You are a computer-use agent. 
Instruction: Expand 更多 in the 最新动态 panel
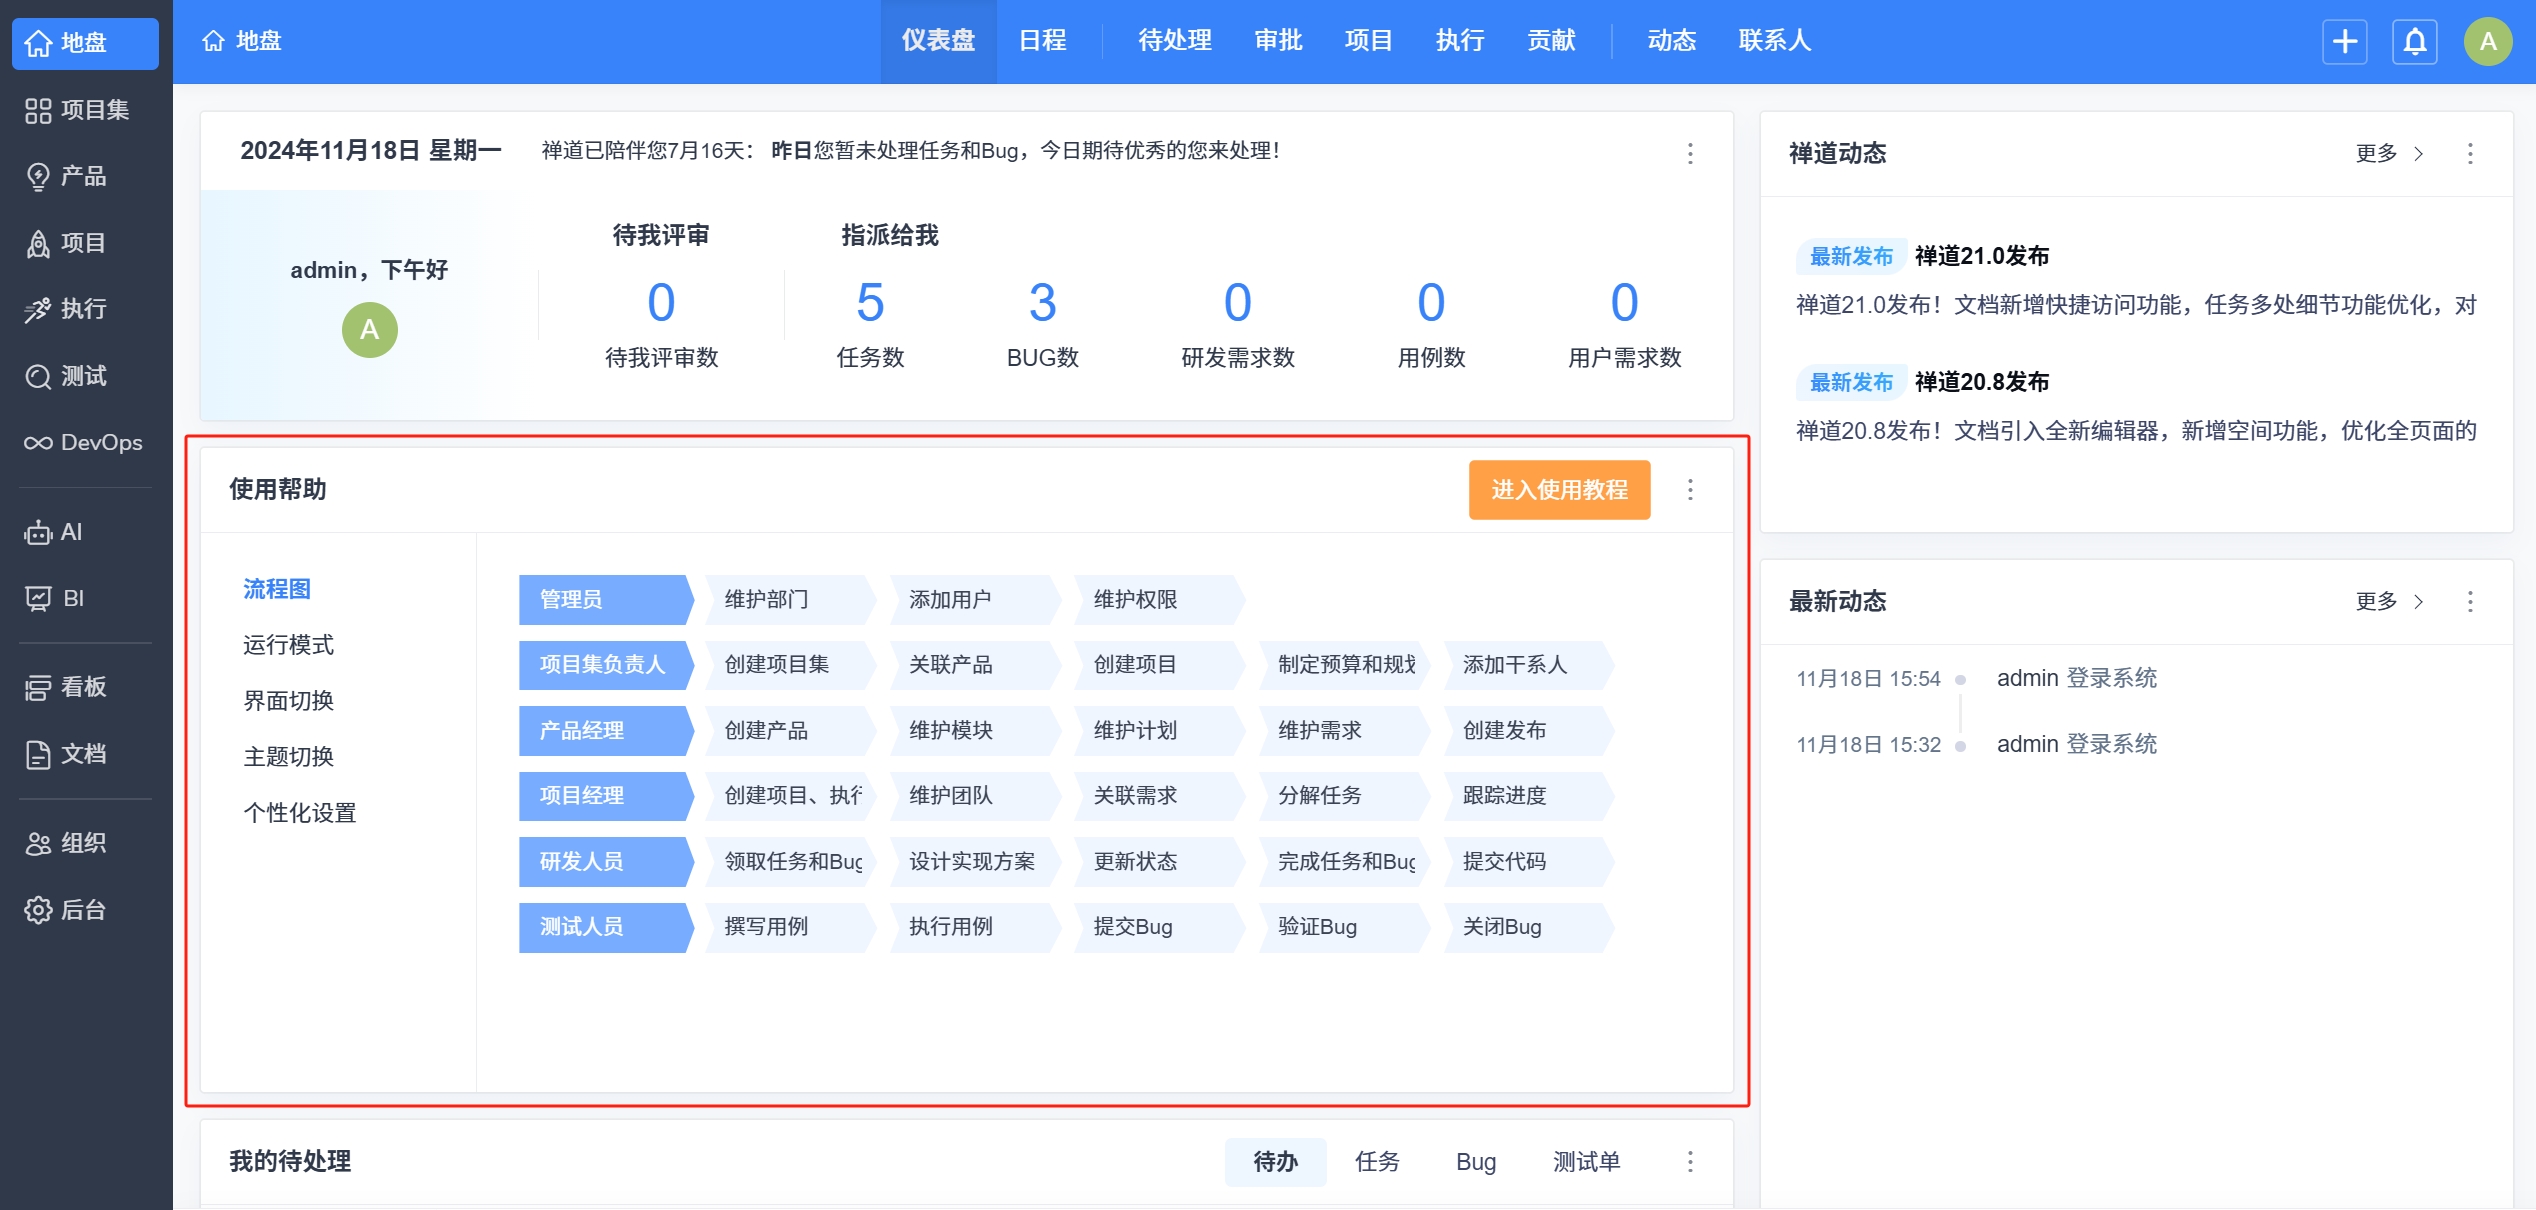(x=2388, y=601)
